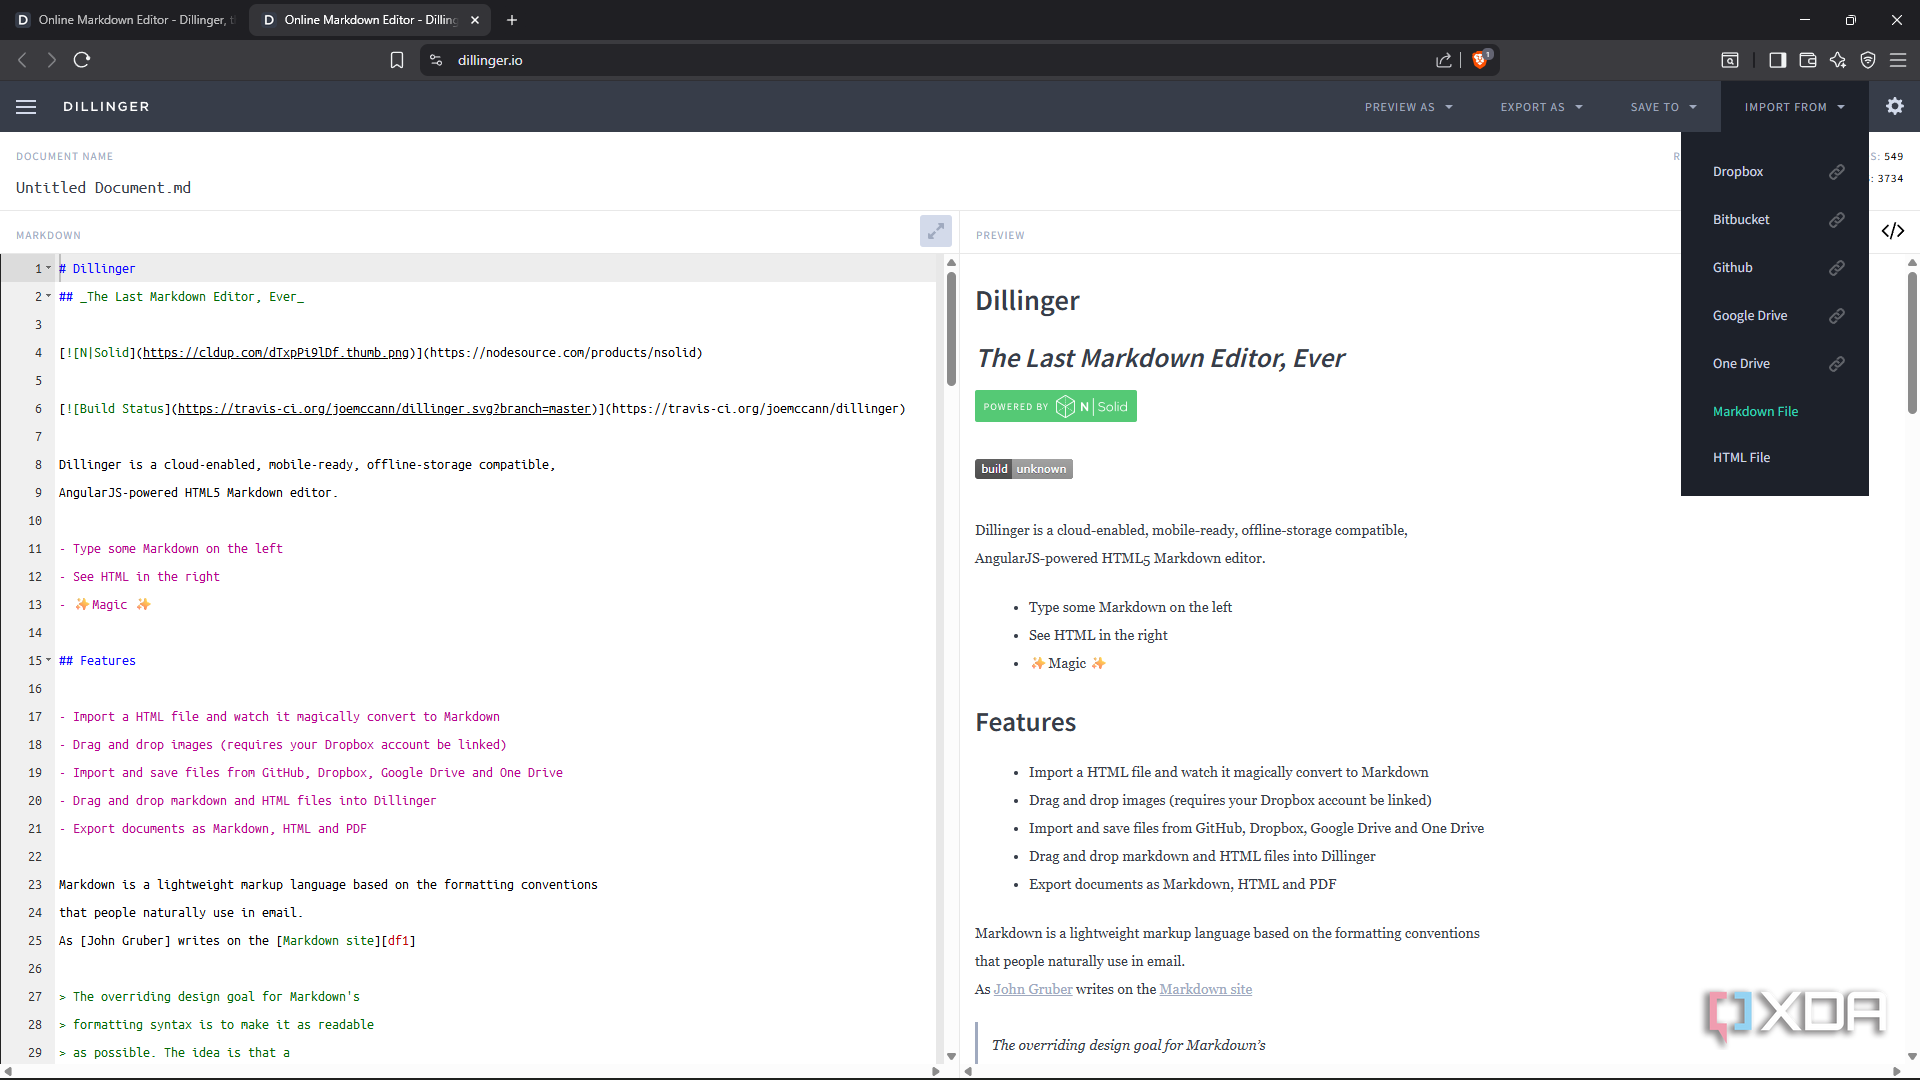This screenshot has height=1080, width=1920.
Task: Expand the markdown editor to fullscreen
Action: (936, 231)
